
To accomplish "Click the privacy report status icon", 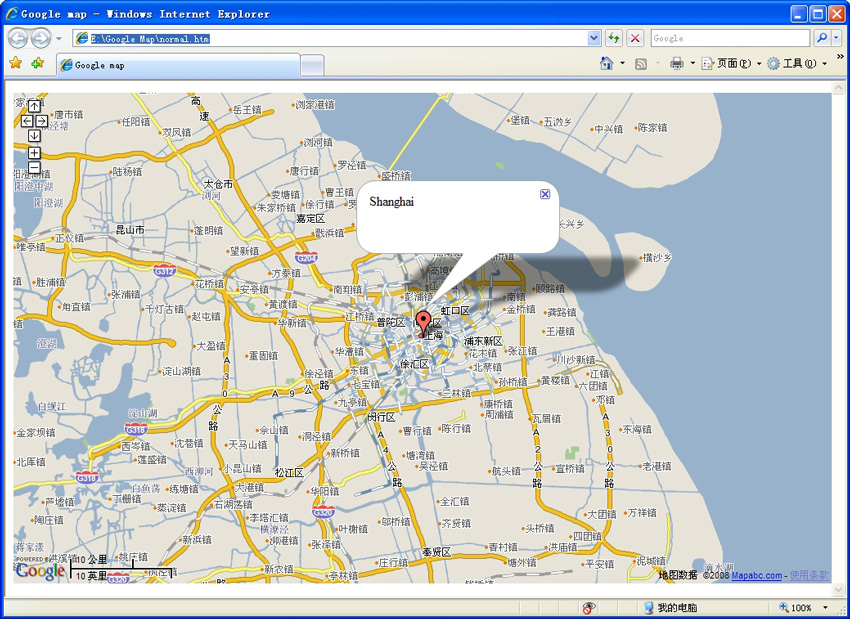I will click(589, 608).
